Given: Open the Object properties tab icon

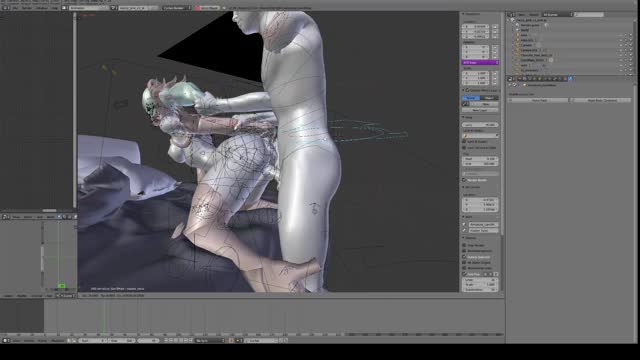Looking at the screenshot, I should click(540, 78).
